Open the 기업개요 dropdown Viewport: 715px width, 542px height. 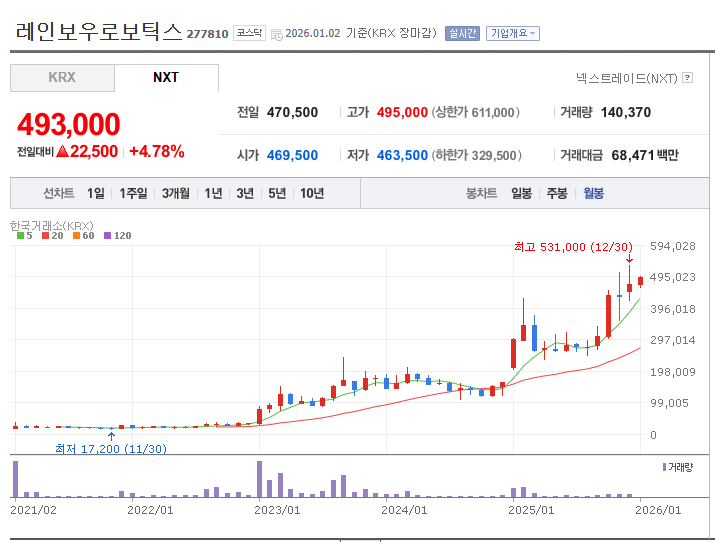pos(513,33)
